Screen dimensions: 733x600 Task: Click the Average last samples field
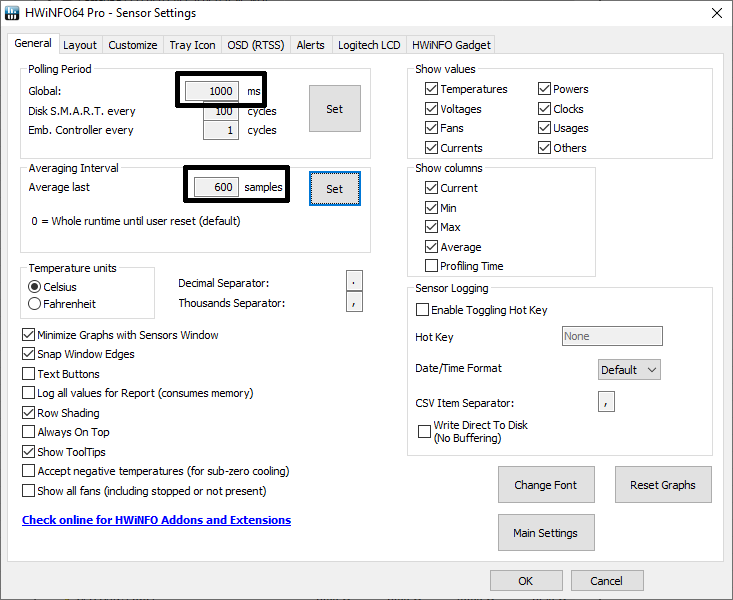[216, 187]
